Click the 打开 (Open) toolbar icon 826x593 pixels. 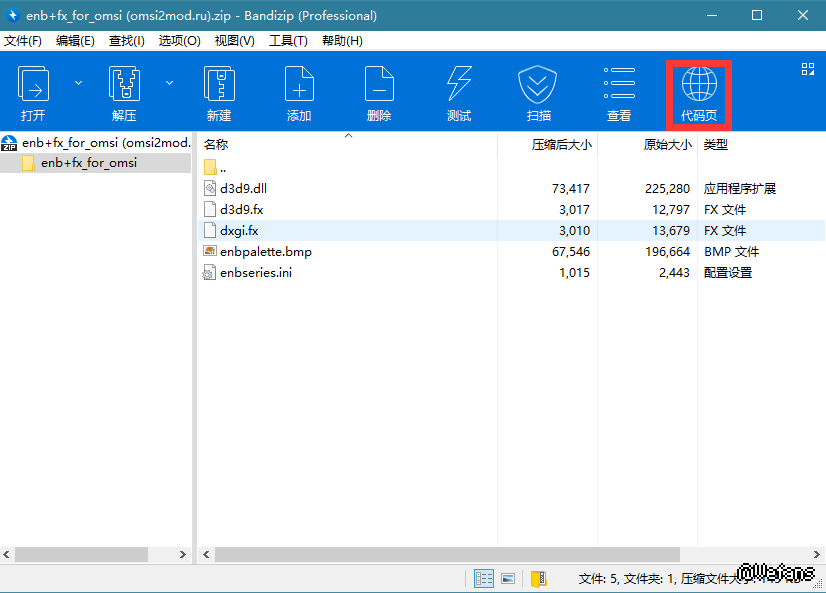pos(34,92)
